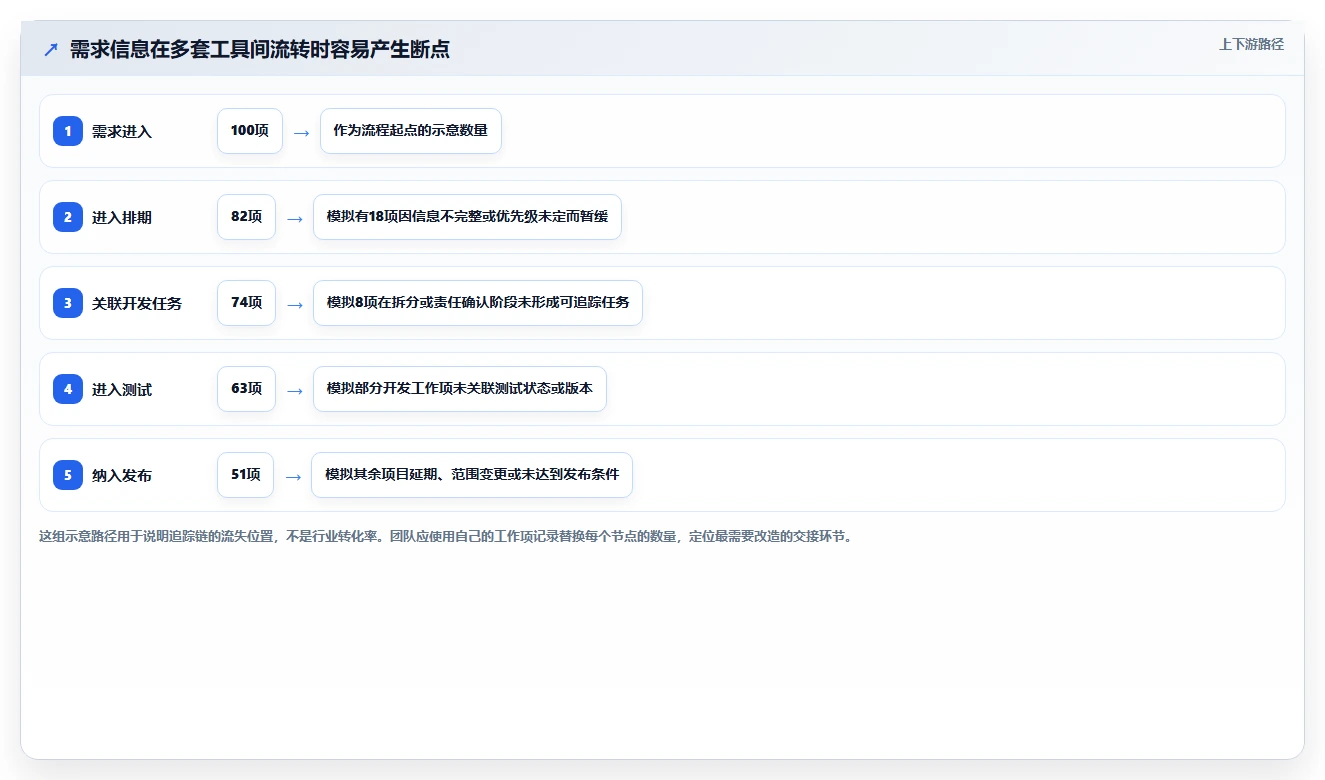Click the 63项 count badge
Screen dimensions: 1325x780
coord(246,389)
